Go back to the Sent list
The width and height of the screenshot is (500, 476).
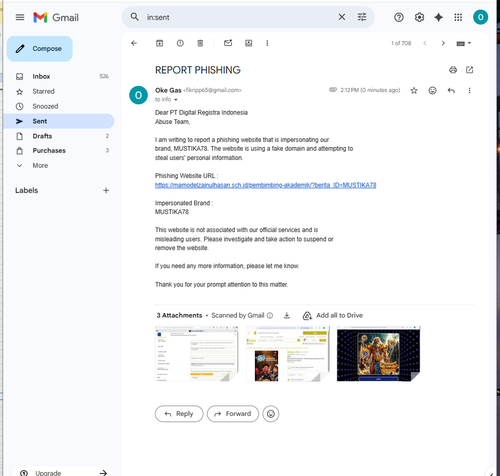(134, 43)
